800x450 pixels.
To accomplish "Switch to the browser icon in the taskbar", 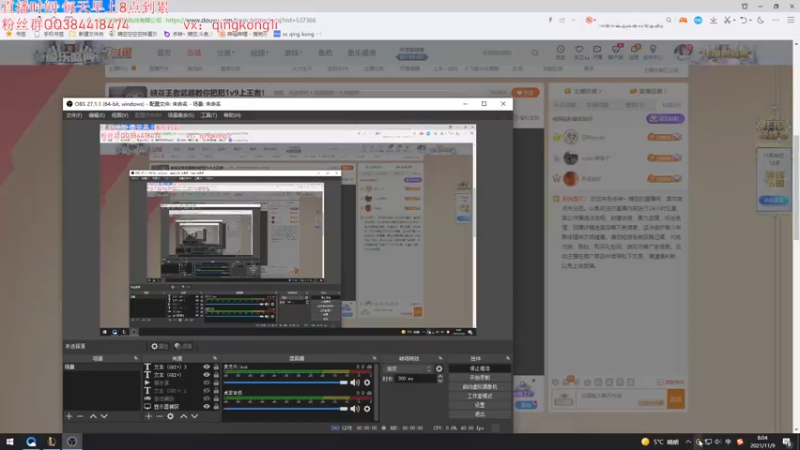I will (31, 442).
